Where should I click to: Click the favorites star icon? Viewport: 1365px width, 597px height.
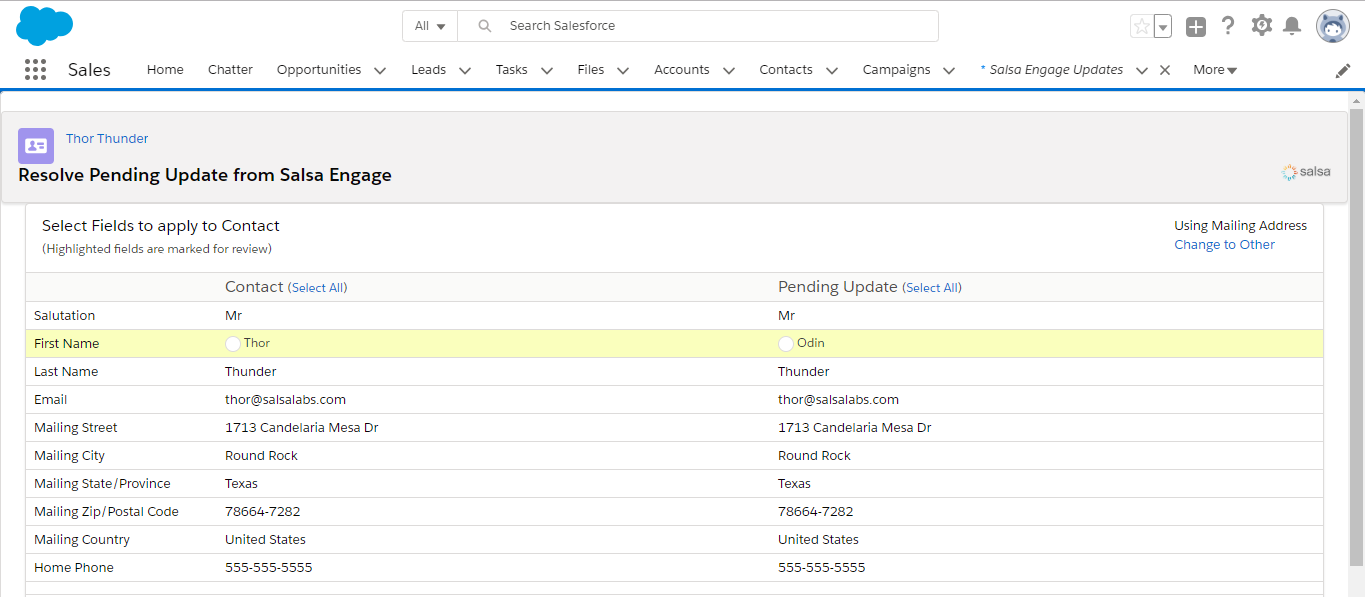1141,26
